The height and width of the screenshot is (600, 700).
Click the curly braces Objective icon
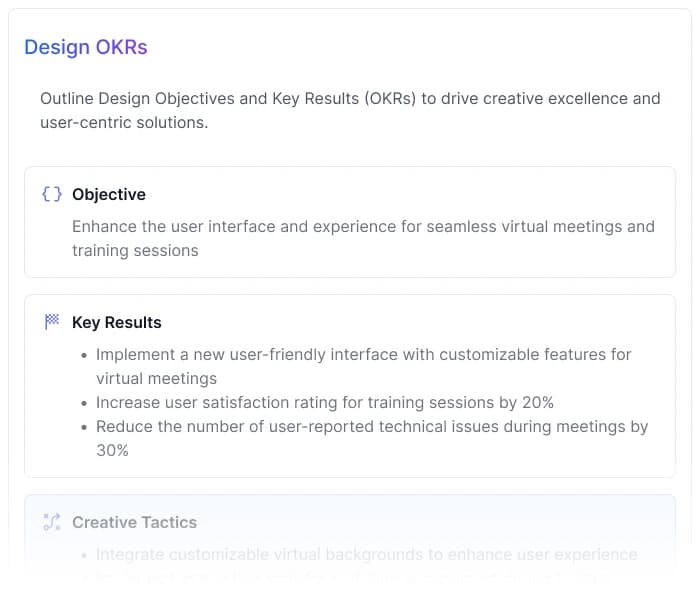coord(52,194)
